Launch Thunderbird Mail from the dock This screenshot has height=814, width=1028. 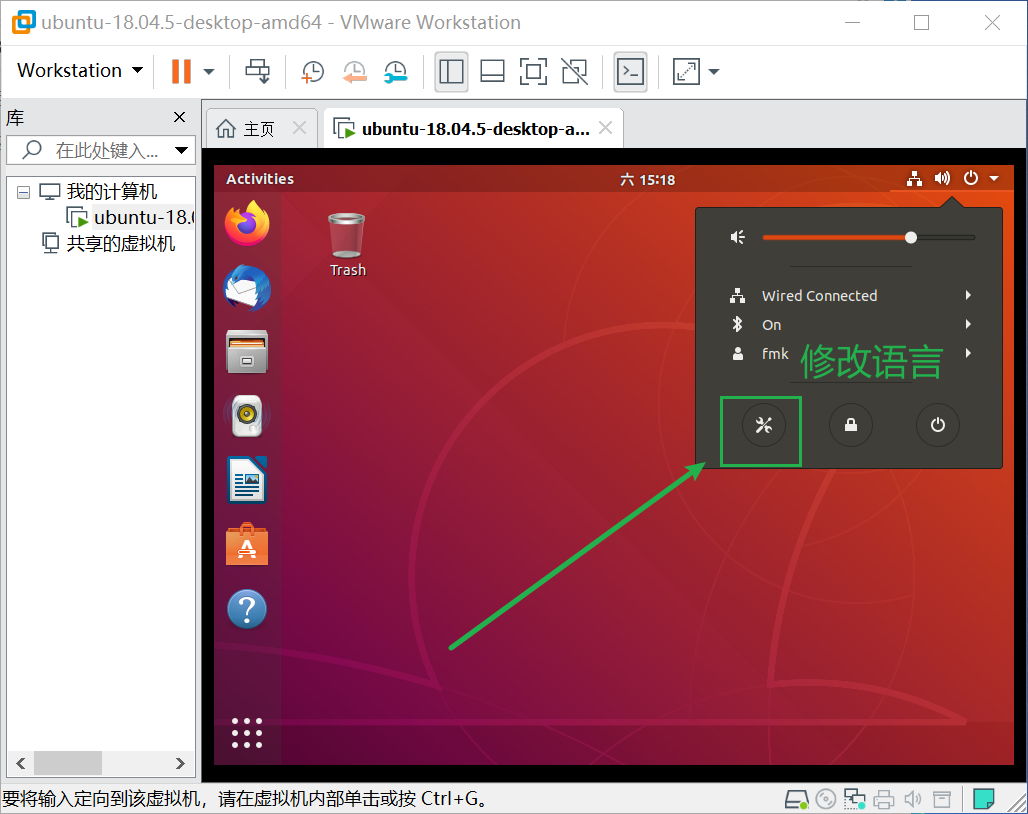(247, 288)
